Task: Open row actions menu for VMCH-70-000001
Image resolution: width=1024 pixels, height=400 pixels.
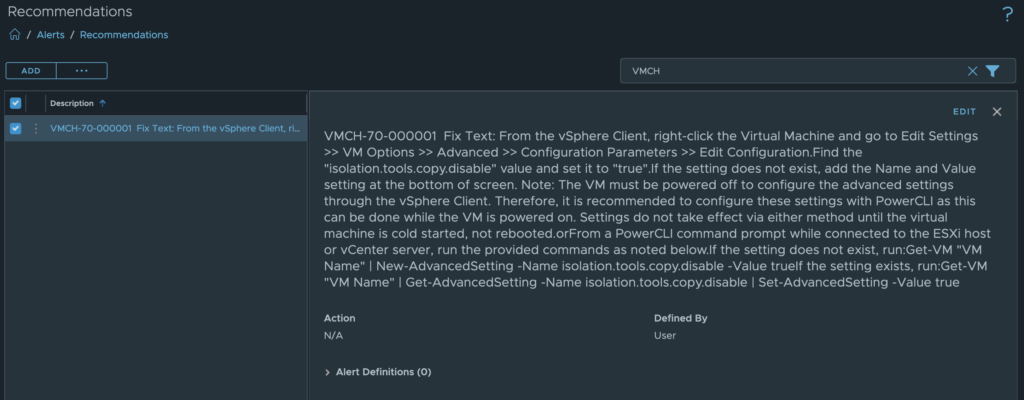Action: [x=36, y=128]
